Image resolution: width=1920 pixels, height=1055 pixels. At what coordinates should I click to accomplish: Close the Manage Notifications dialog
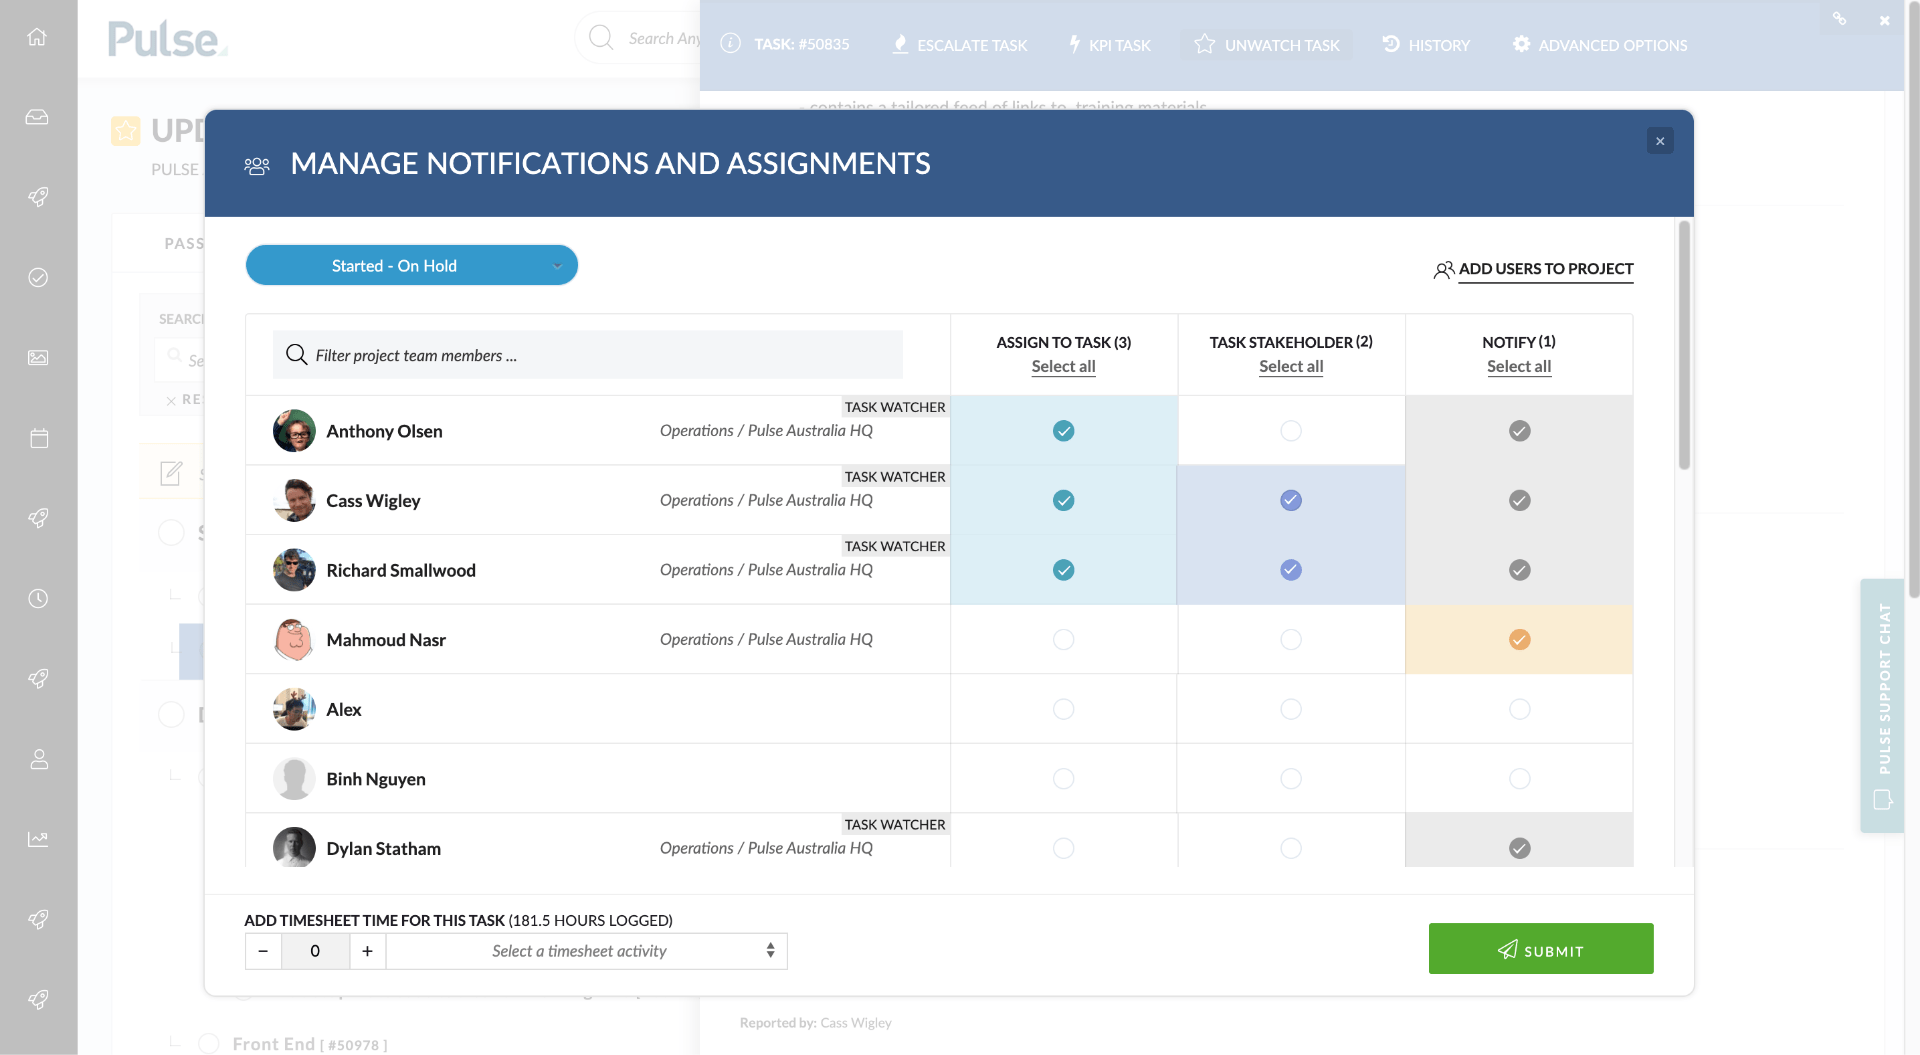(1660, 141)
